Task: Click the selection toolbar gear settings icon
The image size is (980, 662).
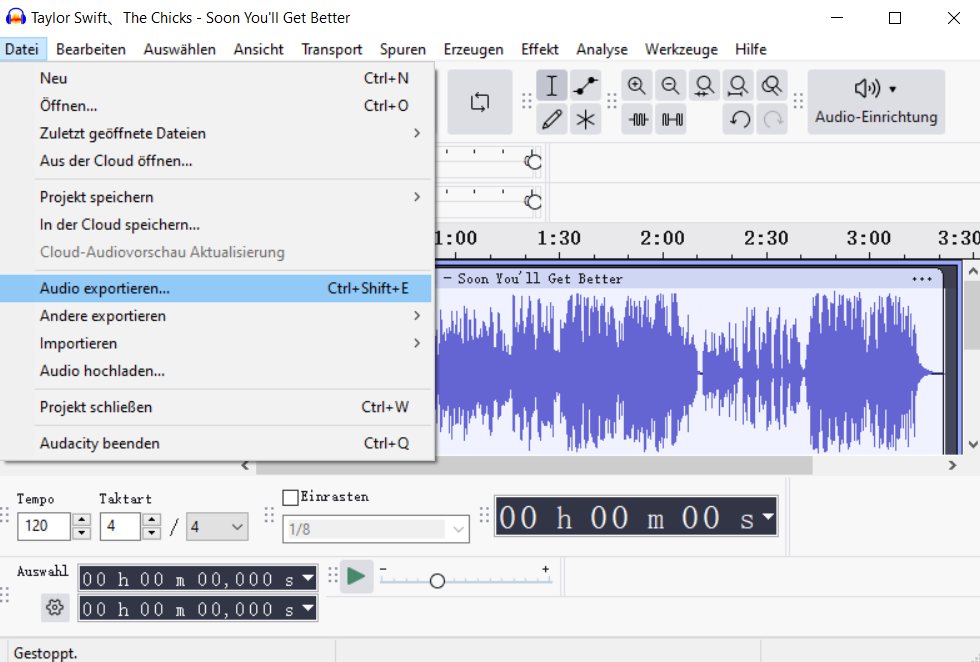Action: pyautogui.click(x=55, y=607)
